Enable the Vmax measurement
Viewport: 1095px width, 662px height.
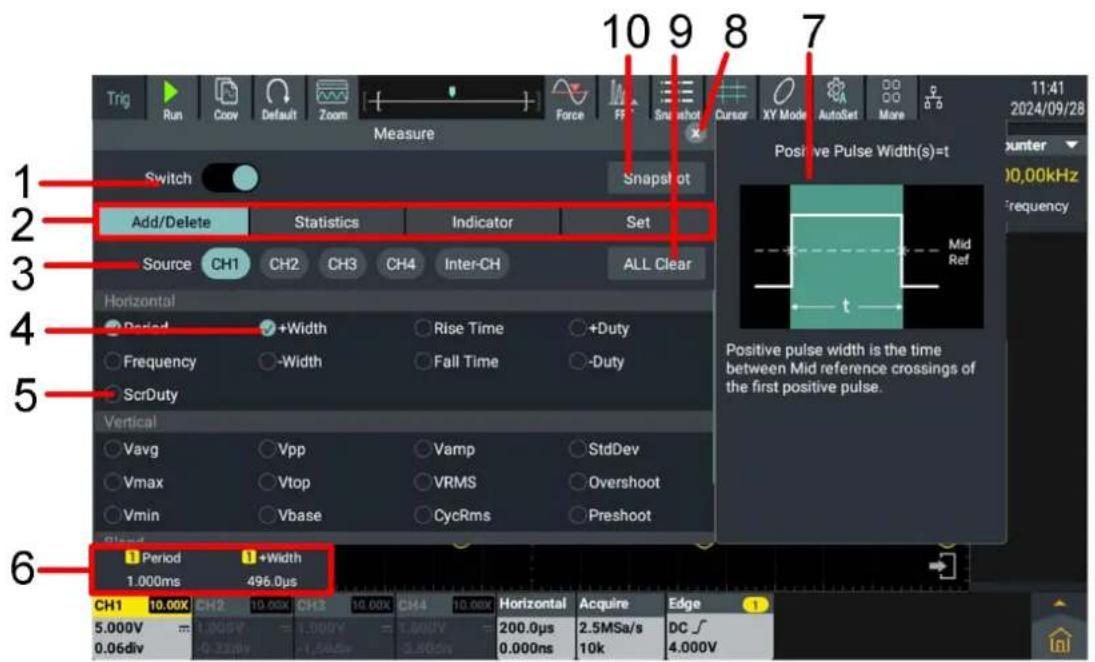(112, 482)
